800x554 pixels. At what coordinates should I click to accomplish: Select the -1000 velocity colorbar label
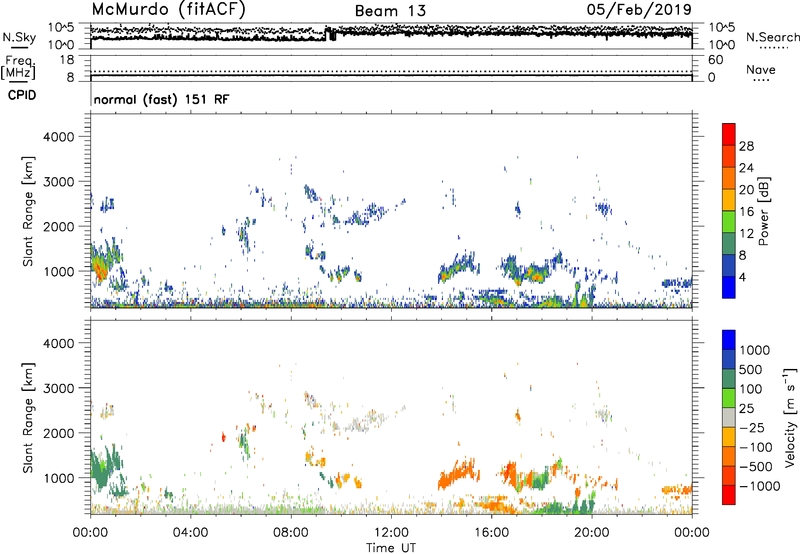point(759,486)
